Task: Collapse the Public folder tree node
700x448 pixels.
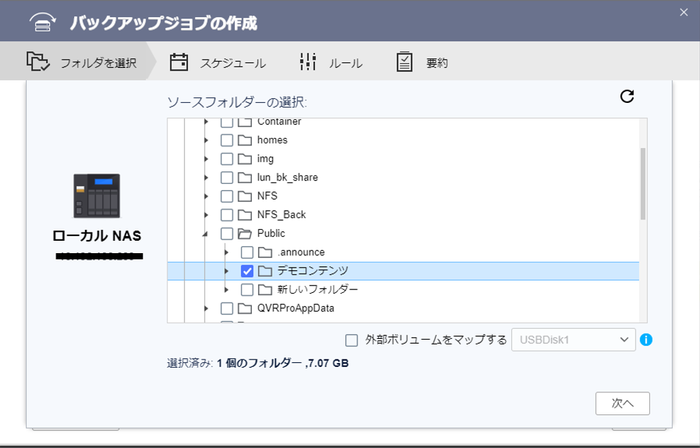Action: [x=207, y=234]
